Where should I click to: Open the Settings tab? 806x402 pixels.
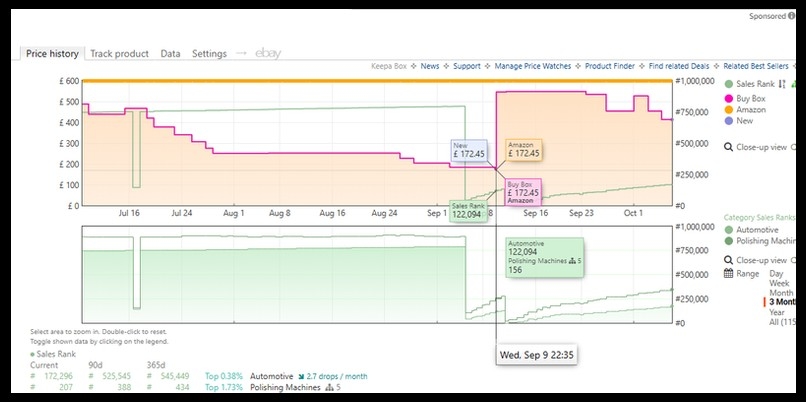click(209, 53)
